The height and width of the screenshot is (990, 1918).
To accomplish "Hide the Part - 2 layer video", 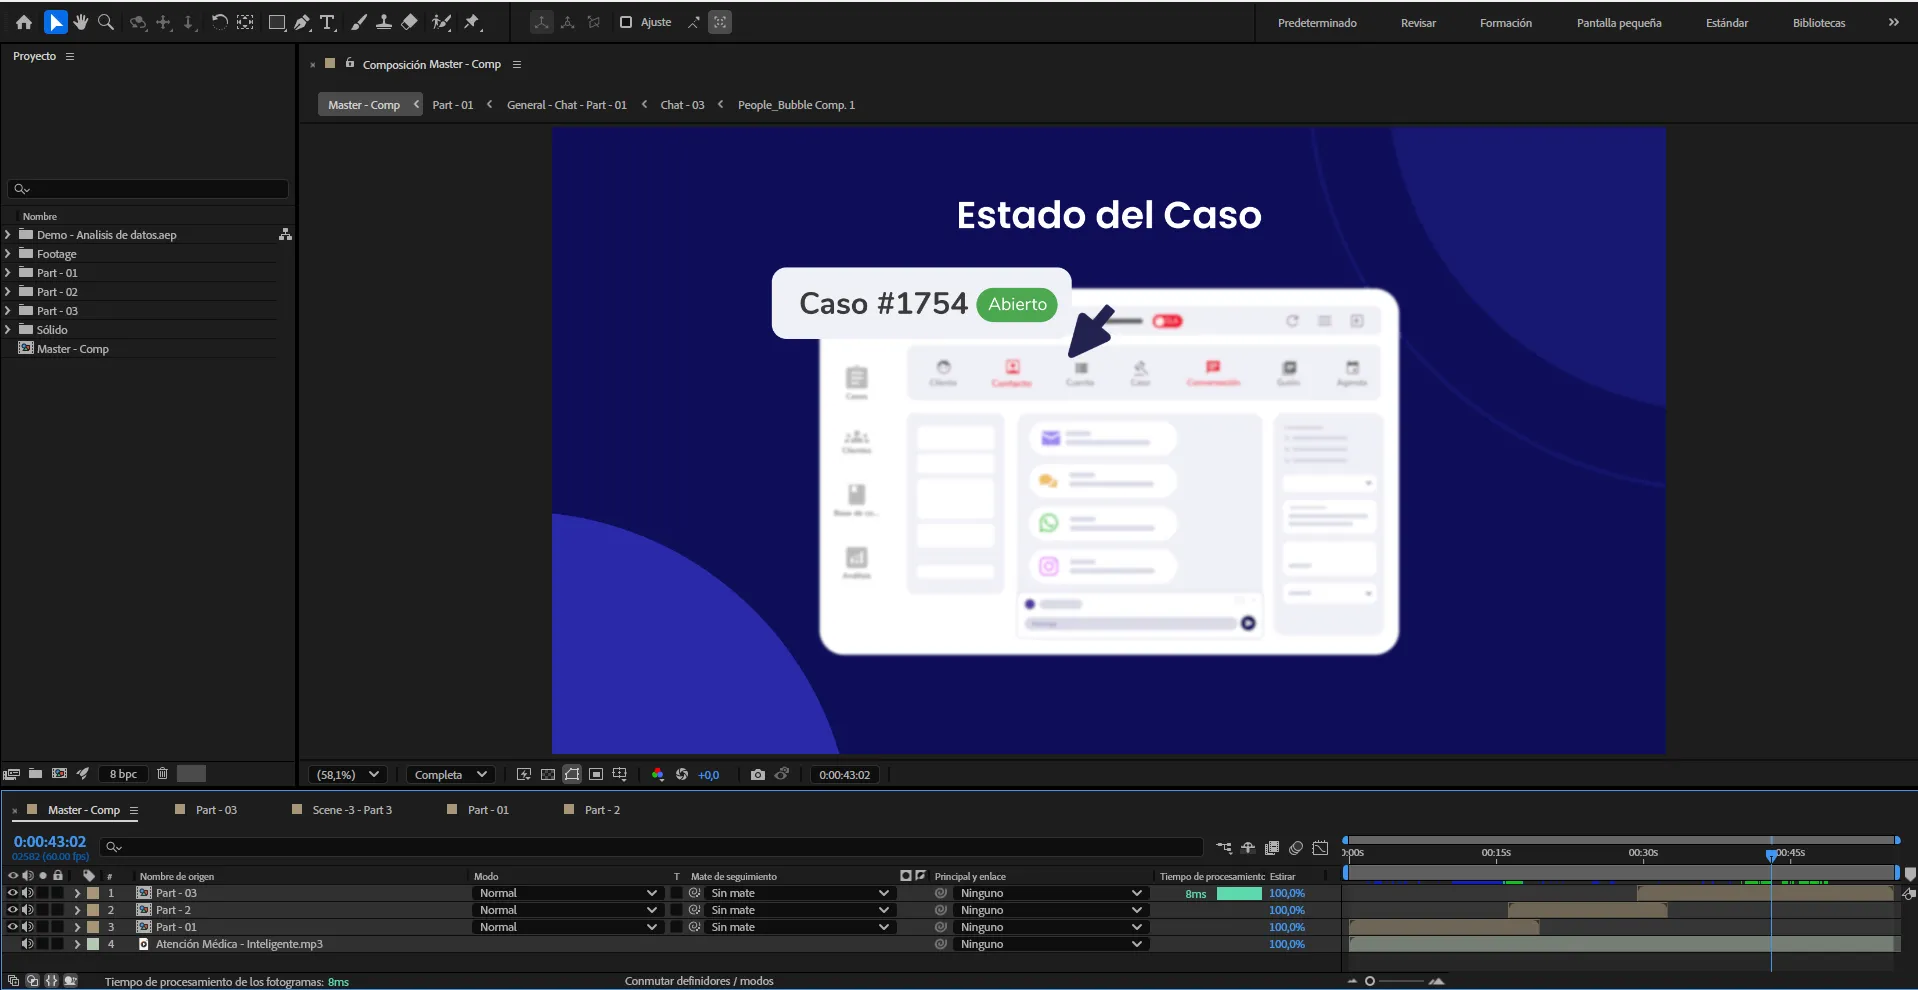I will coord(13,910).
